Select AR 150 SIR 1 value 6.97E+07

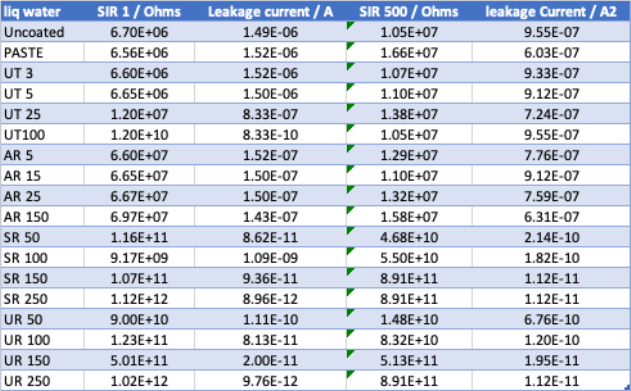139,217
